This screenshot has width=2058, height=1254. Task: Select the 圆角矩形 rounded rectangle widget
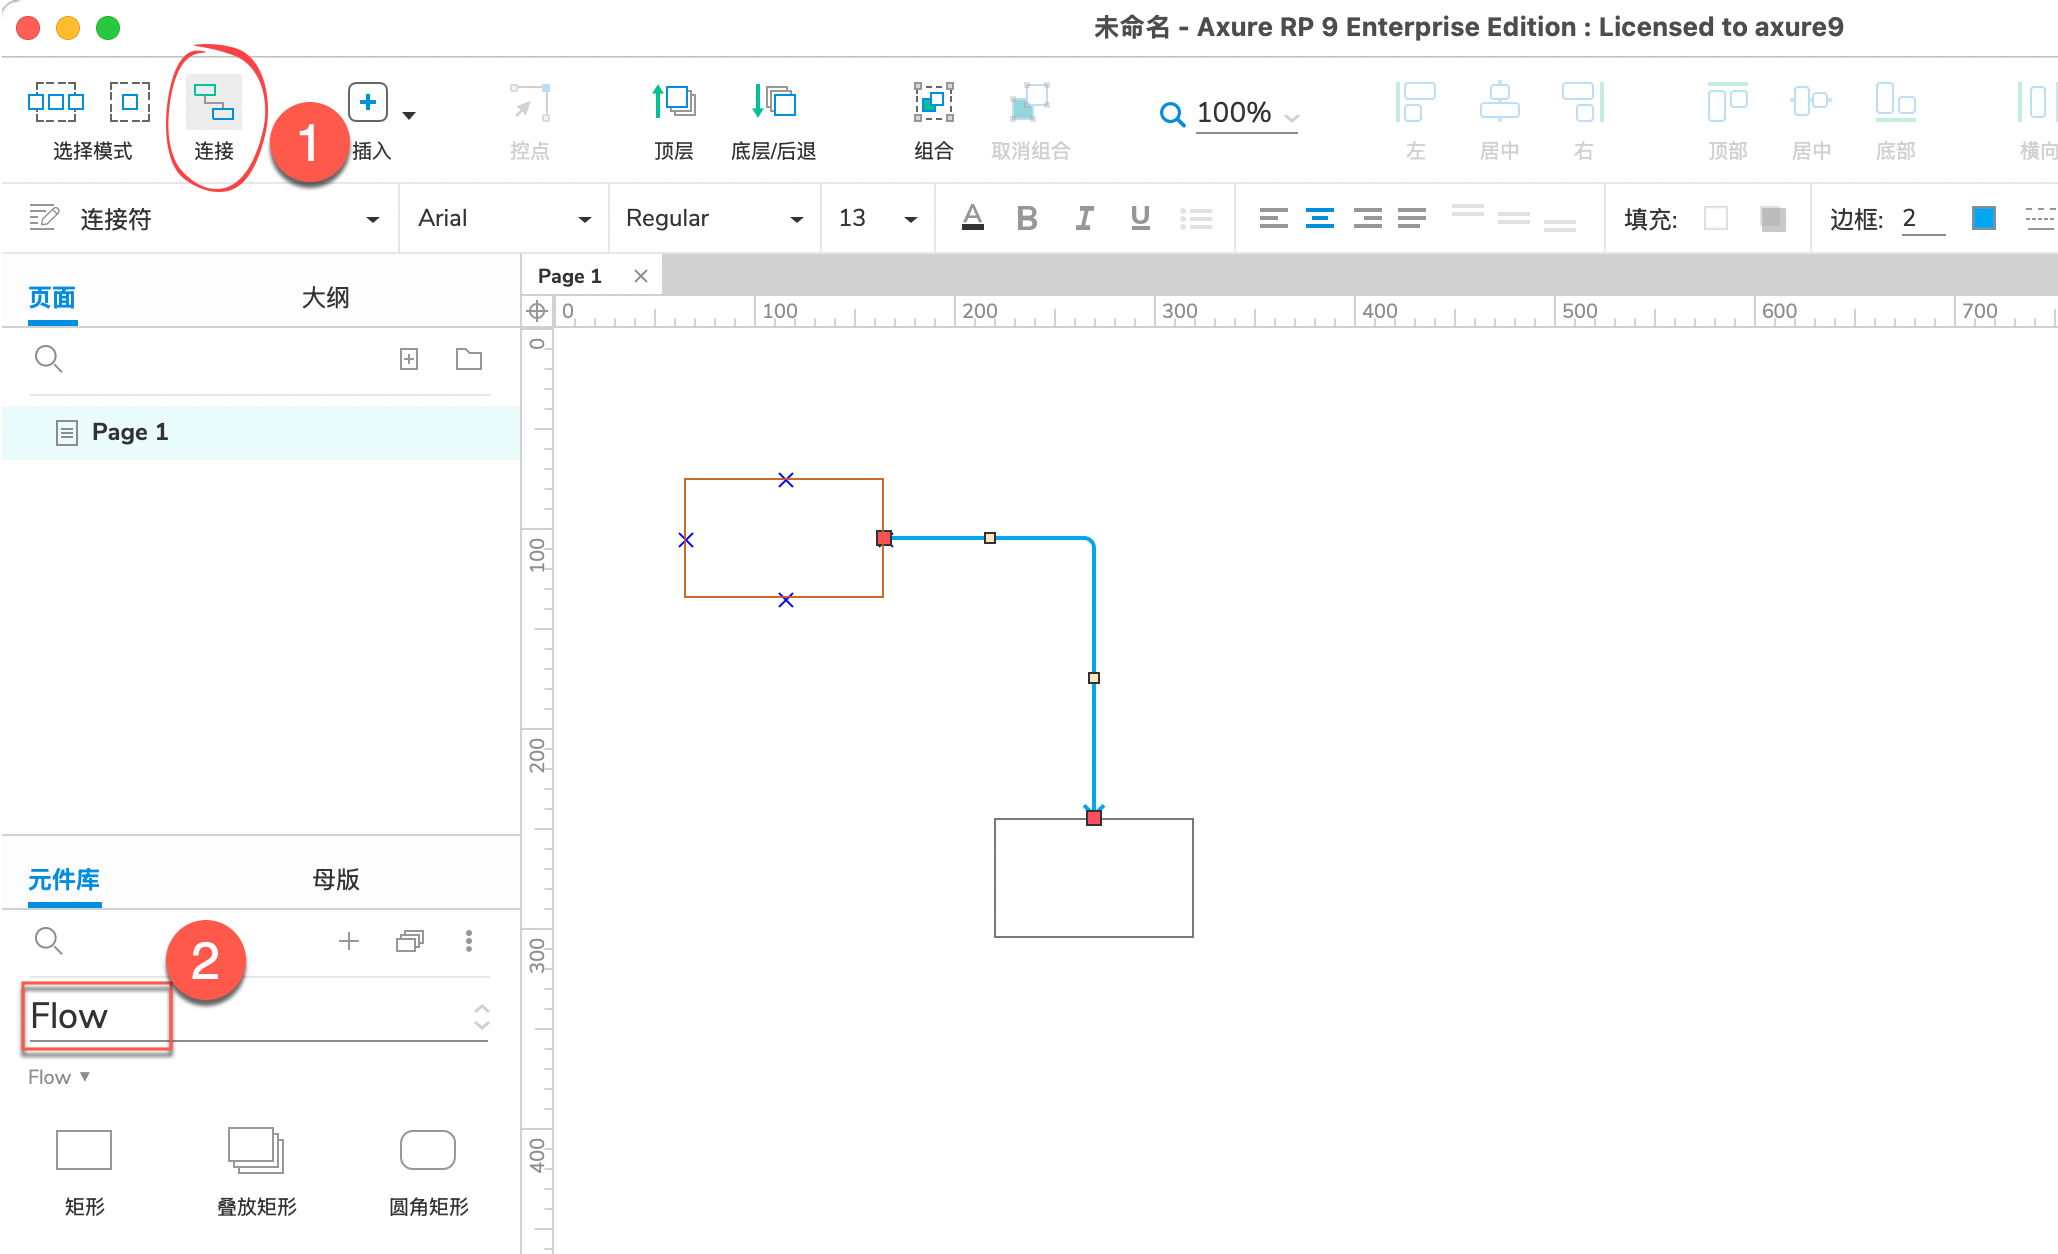tap(428, 1172)
